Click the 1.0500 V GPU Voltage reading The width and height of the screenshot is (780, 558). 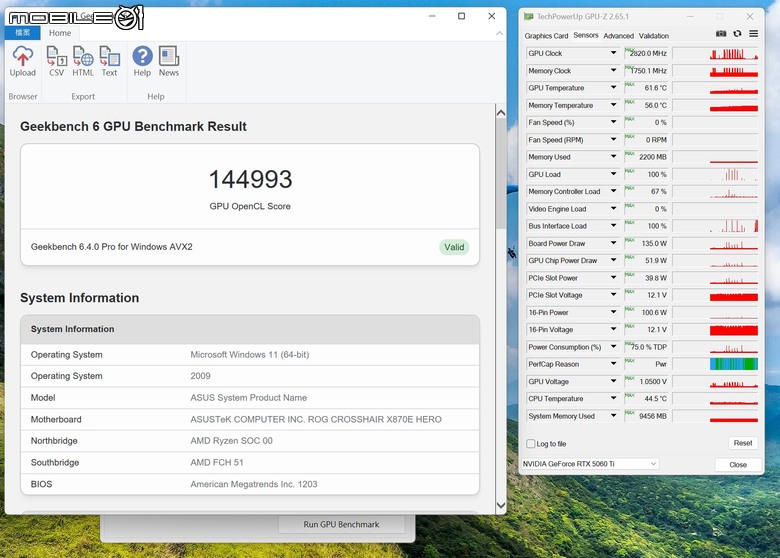click(653, 381)
